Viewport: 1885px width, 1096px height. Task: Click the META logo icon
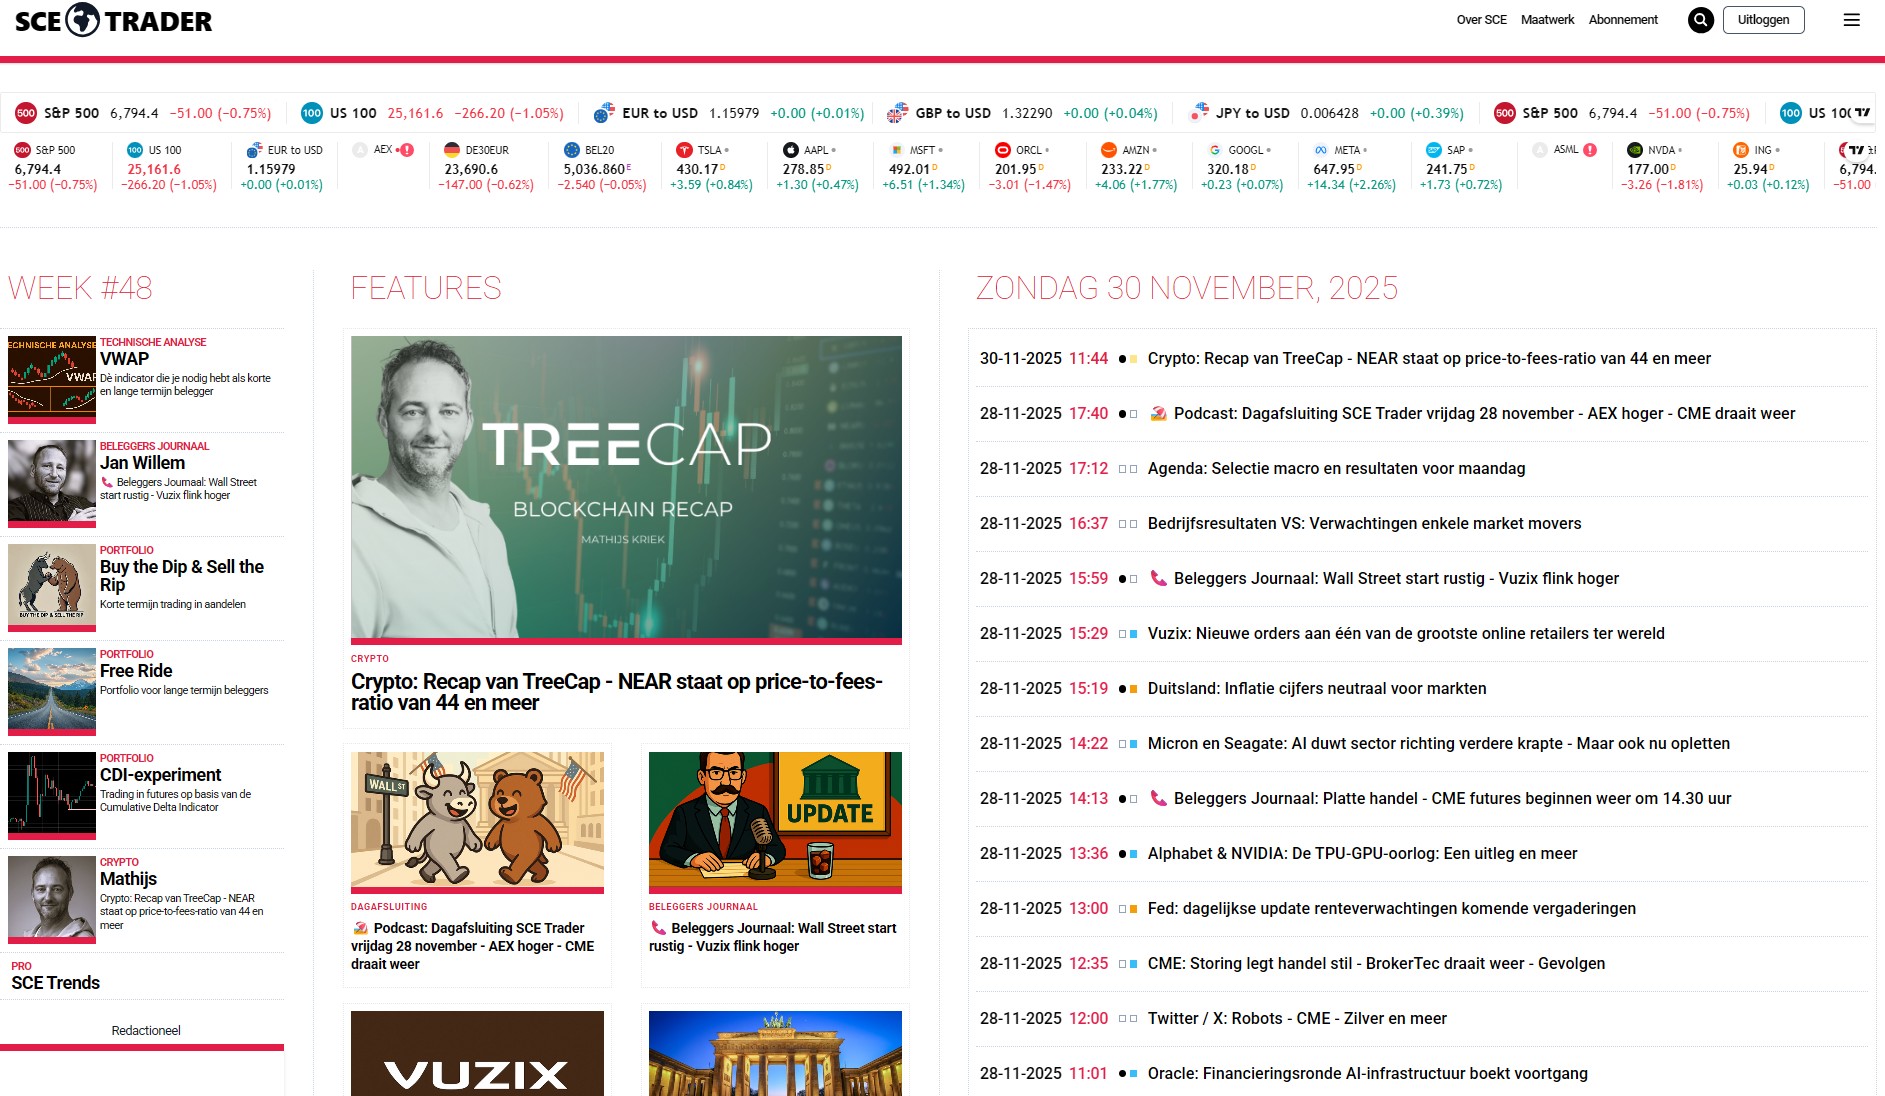pyautogui.click(x=1321, y=150)
